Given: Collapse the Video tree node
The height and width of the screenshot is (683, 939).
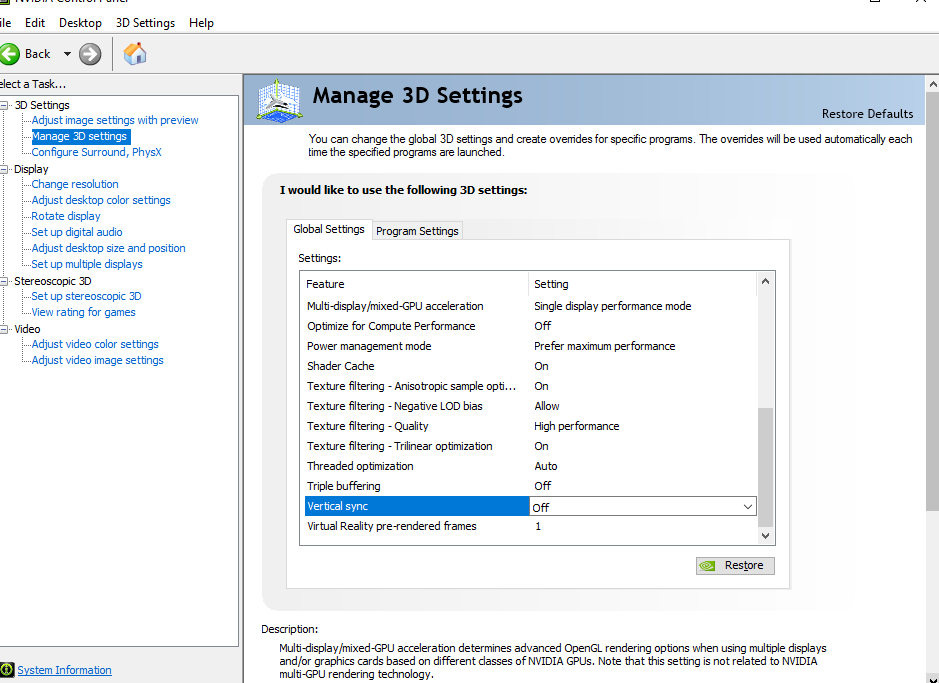Looking at the screenshot, I should [x=4, y=329].
